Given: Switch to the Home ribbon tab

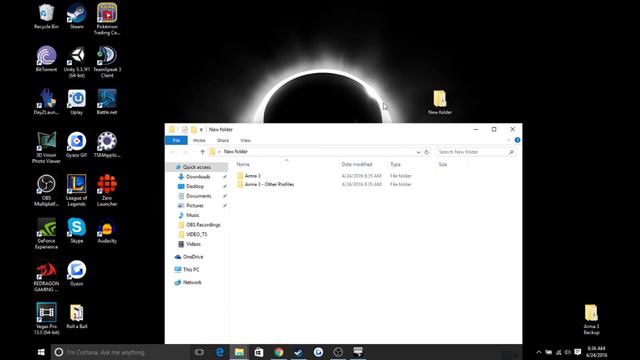Looking at the screenshot, I should tap(199, 140).
